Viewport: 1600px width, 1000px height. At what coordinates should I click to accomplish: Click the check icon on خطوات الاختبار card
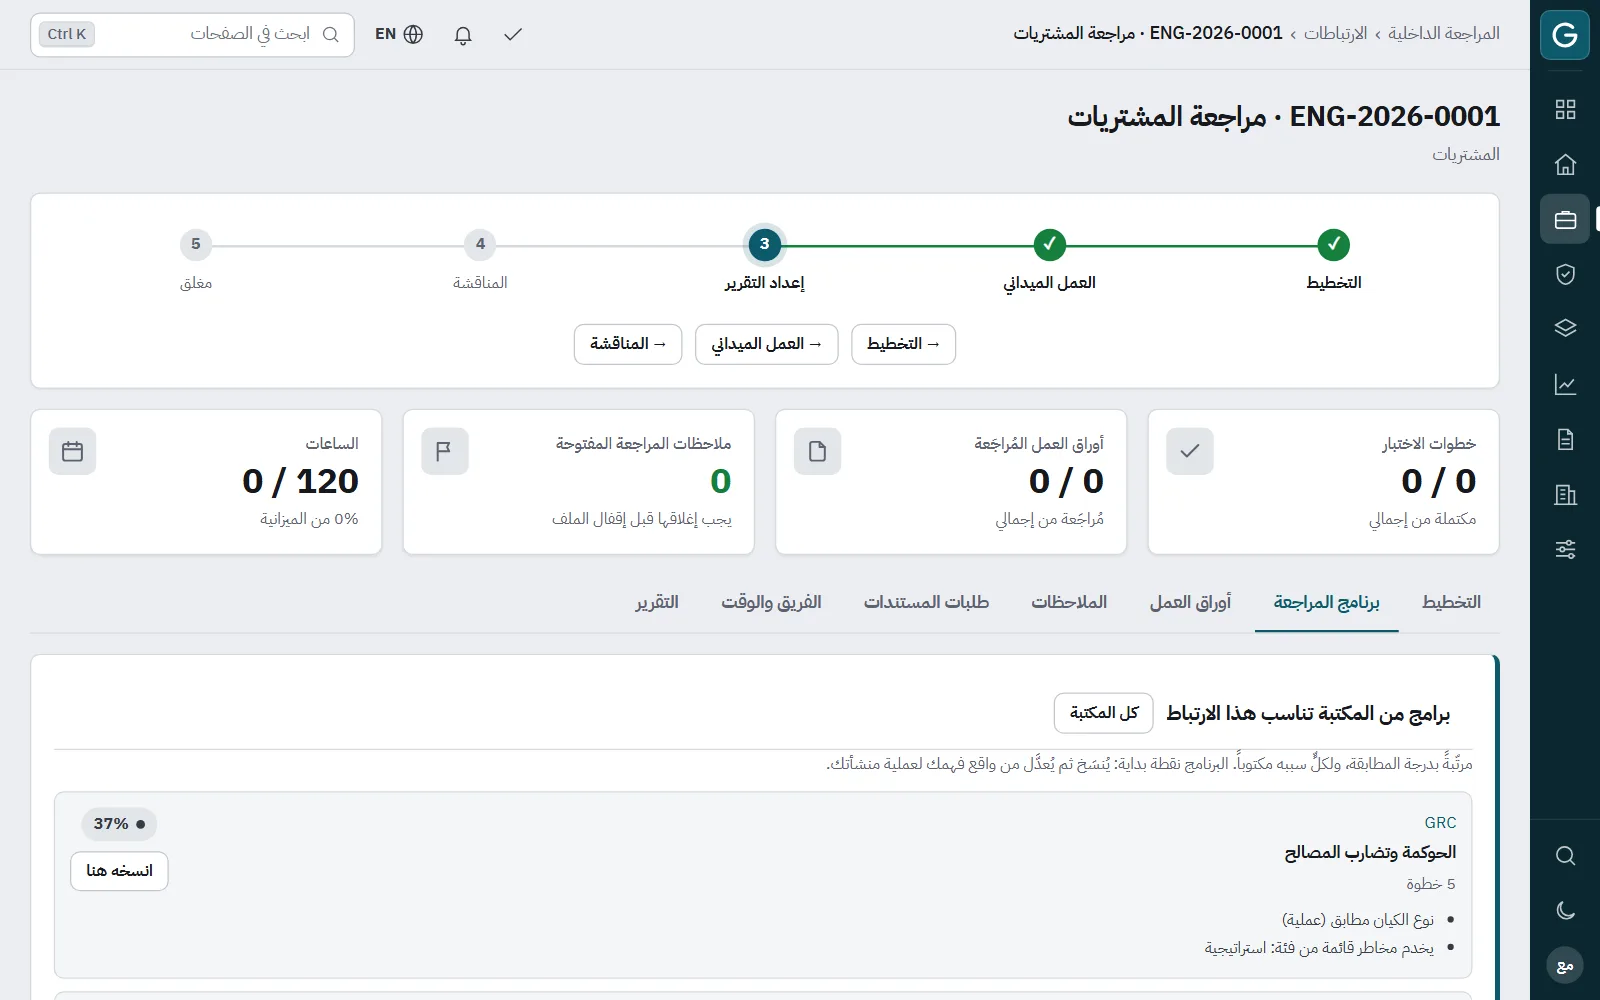tap(1190, 452)
